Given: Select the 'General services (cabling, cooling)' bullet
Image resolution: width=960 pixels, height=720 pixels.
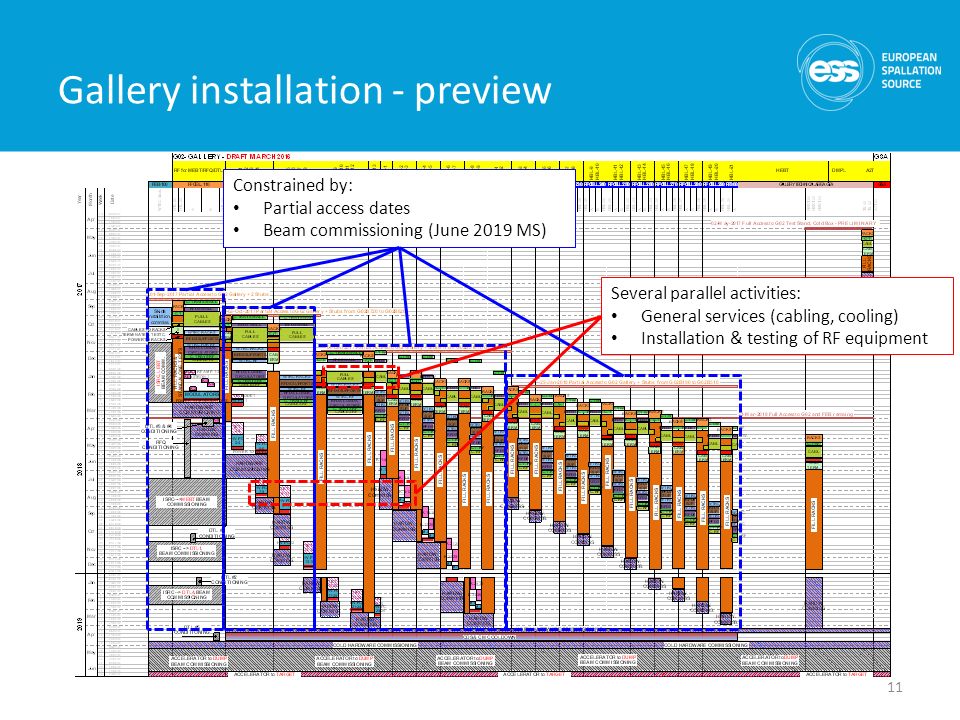Looking at the screenshot, I should 769,316.
